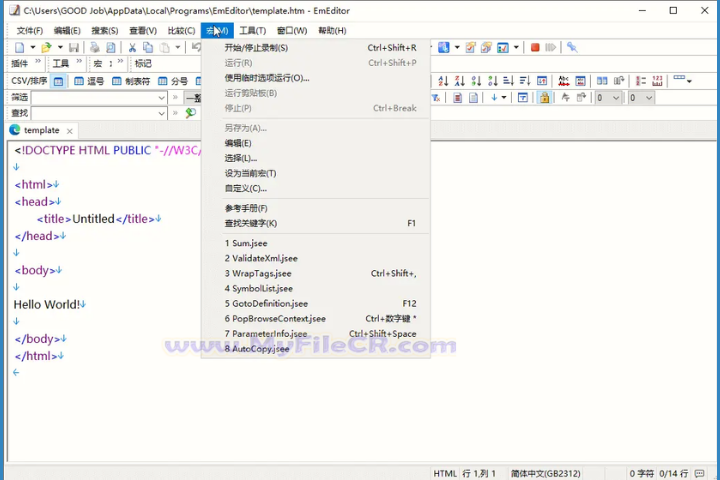Screen dimensions: 720x480
Task: Switch to tab-separated mode 制表符
Action: click(x=131, y=82)
